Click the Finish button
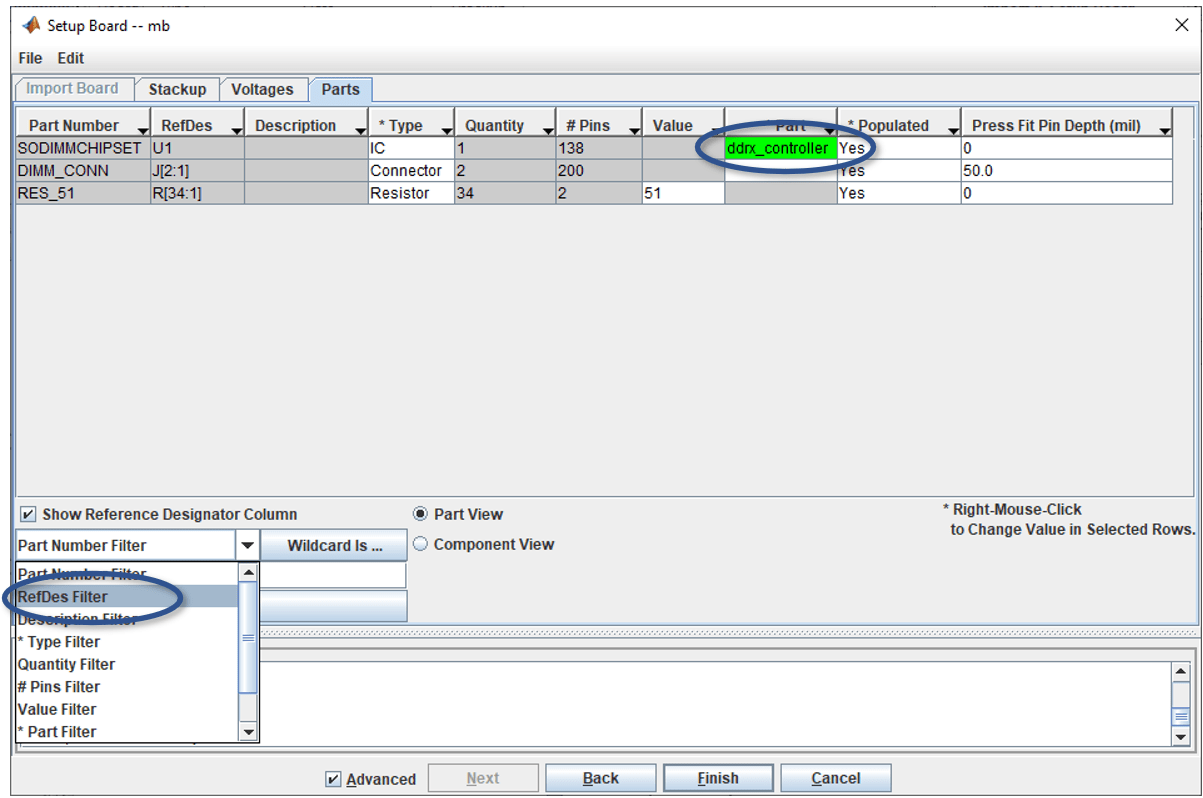This screenshot has width=1203, height=798. pos(718,778)
